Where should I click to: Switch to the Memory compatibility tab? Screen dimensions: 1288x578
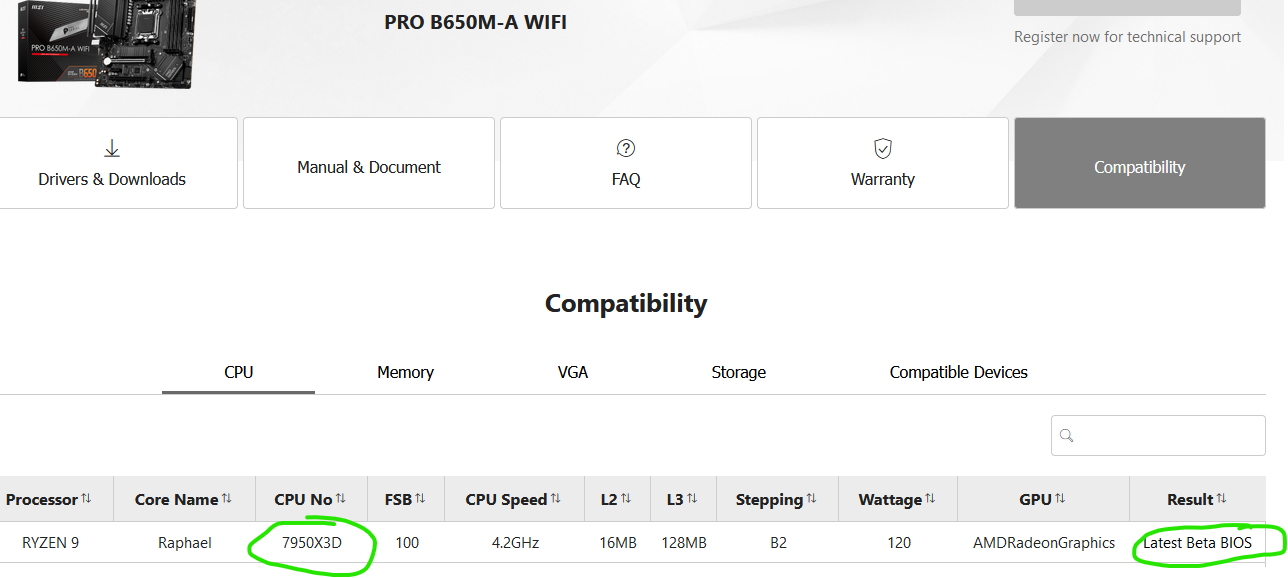405,372
